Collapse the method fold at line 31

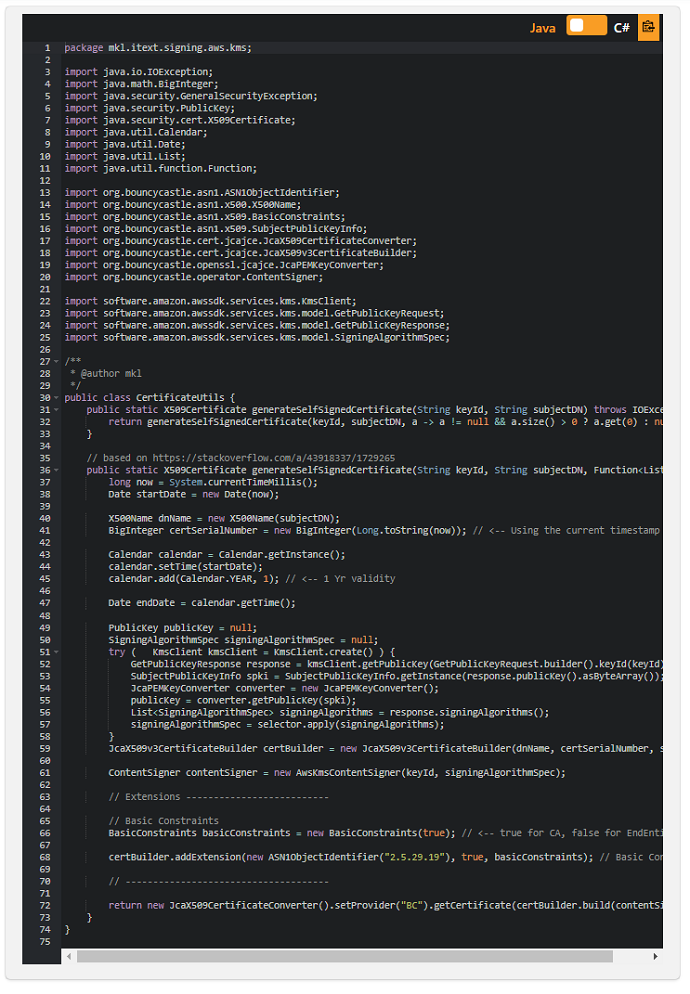[x=56, y=410]
